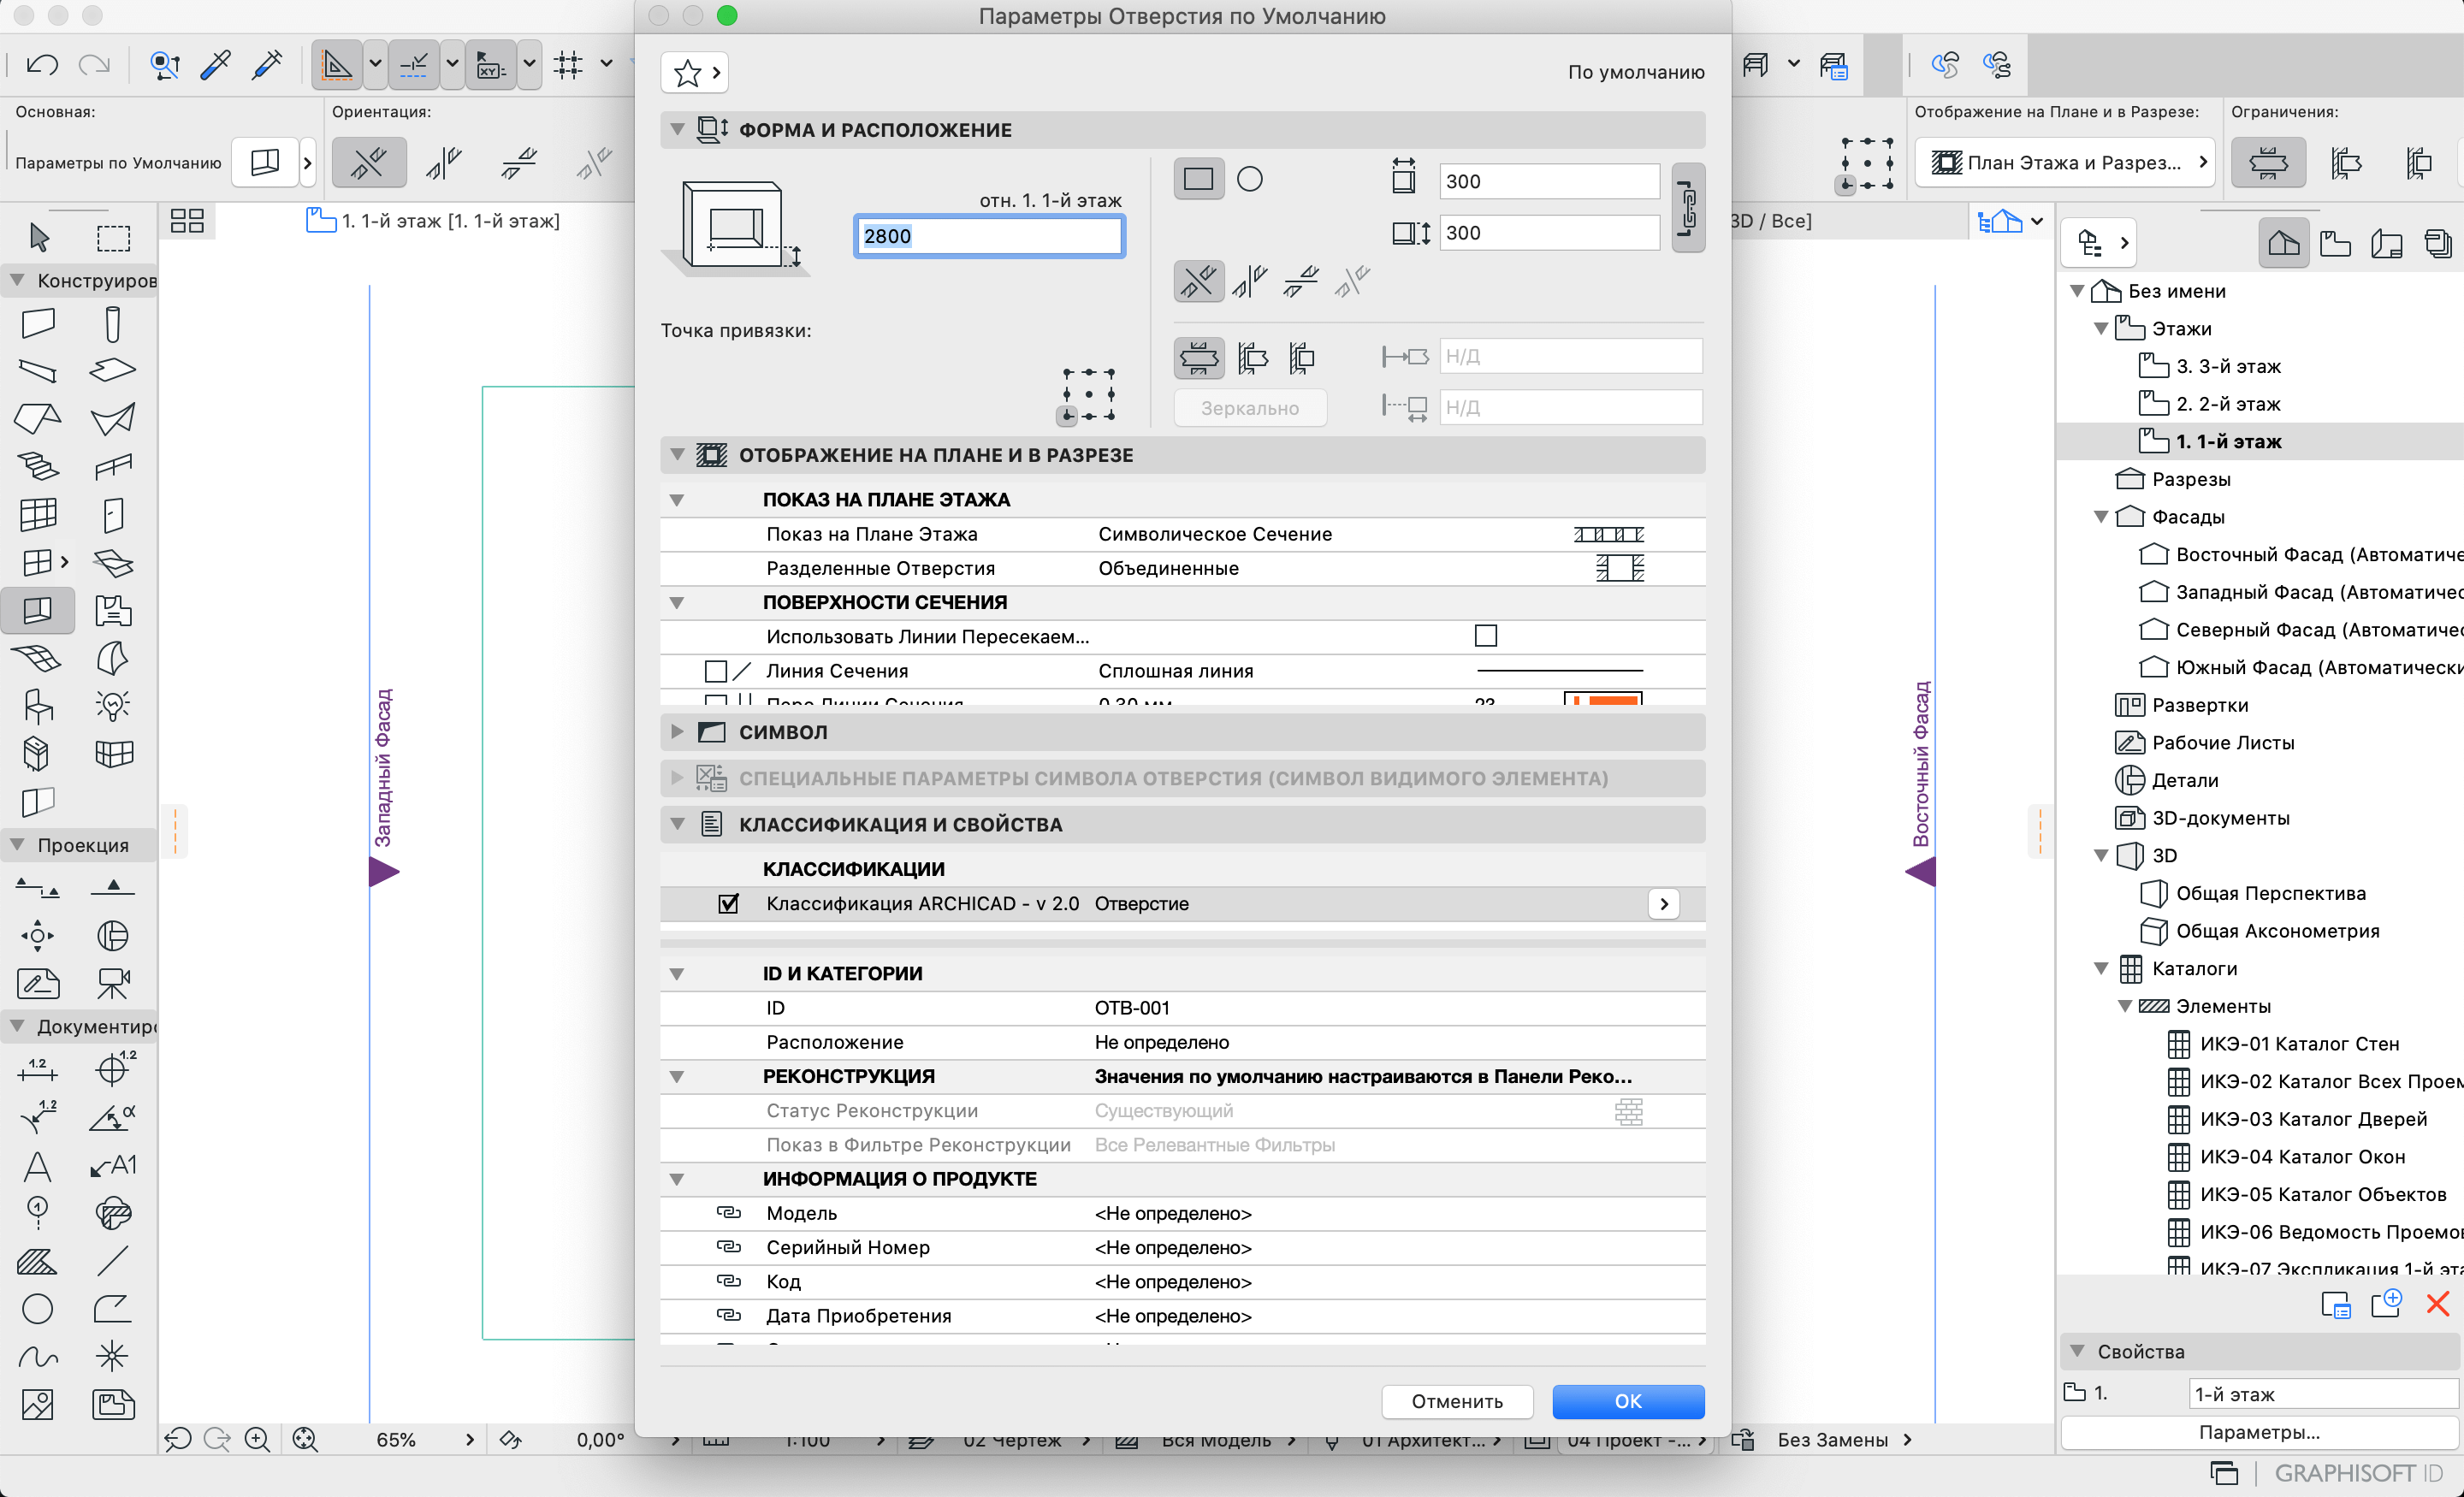Select second orientation option in dialog
Image resolution: width=2464 pixels, height=1497 pixels.
1250,281
